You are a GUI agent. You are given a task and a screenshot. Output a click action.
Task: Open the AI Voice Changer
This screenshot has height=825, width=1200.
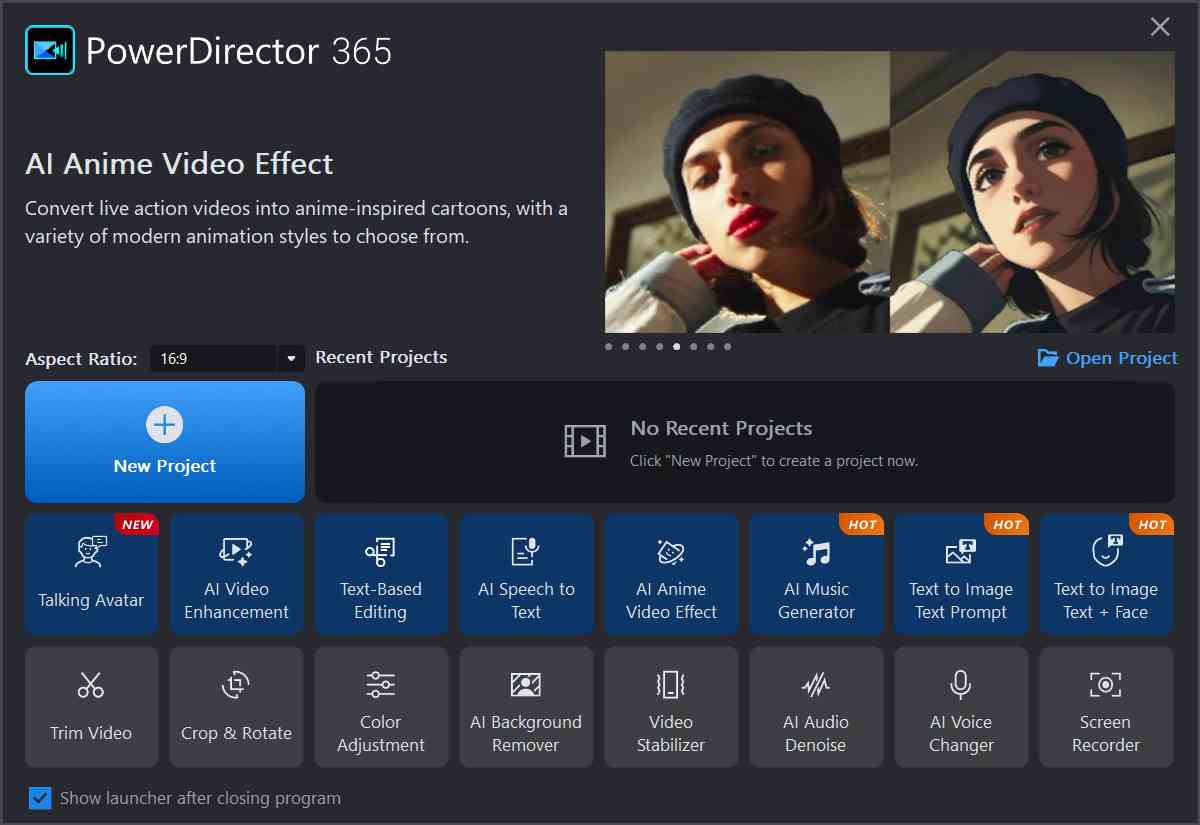pyautogui.click(x=961, y=707)
